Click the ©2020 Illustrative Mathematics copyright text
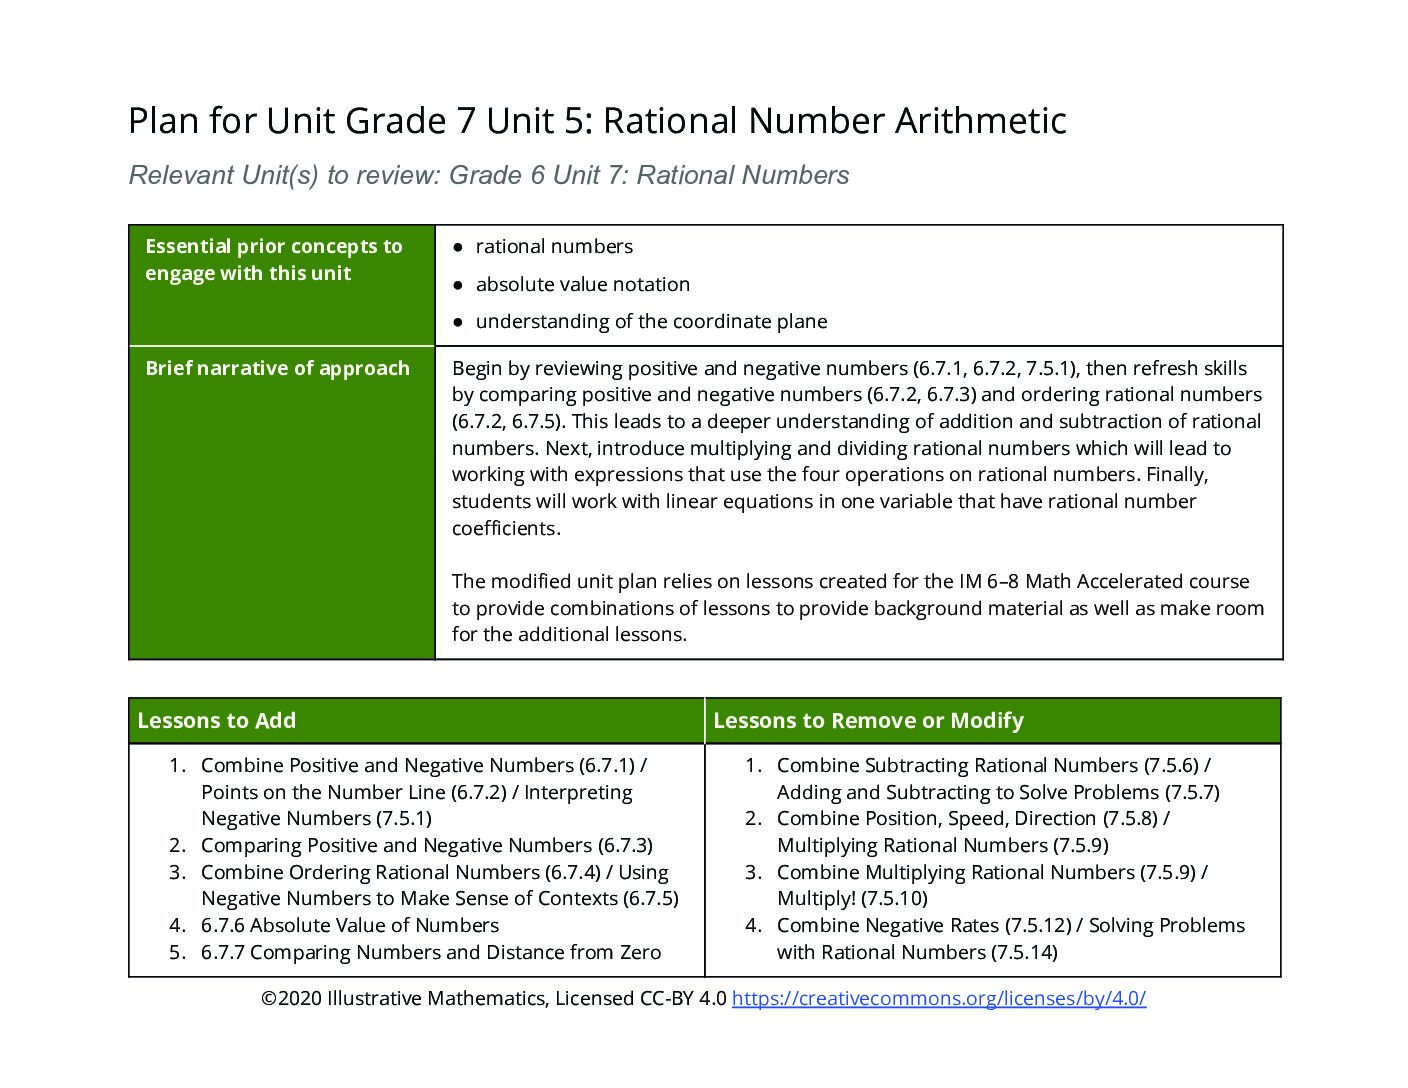The width and height of the screenshot is (1408, 1088). tap(494, 998)
